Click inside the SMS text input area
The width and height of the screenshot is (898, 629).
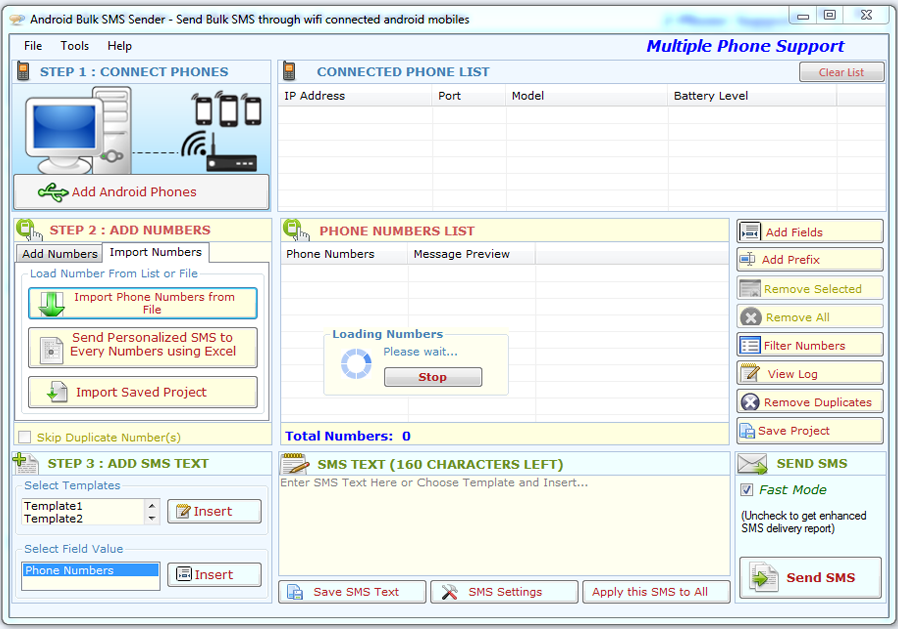[504, 530]
